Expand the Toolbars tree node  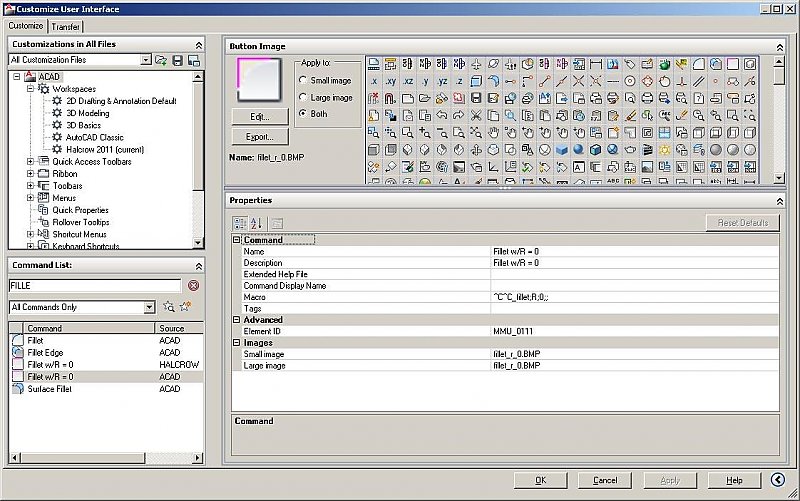pos(31,186)
